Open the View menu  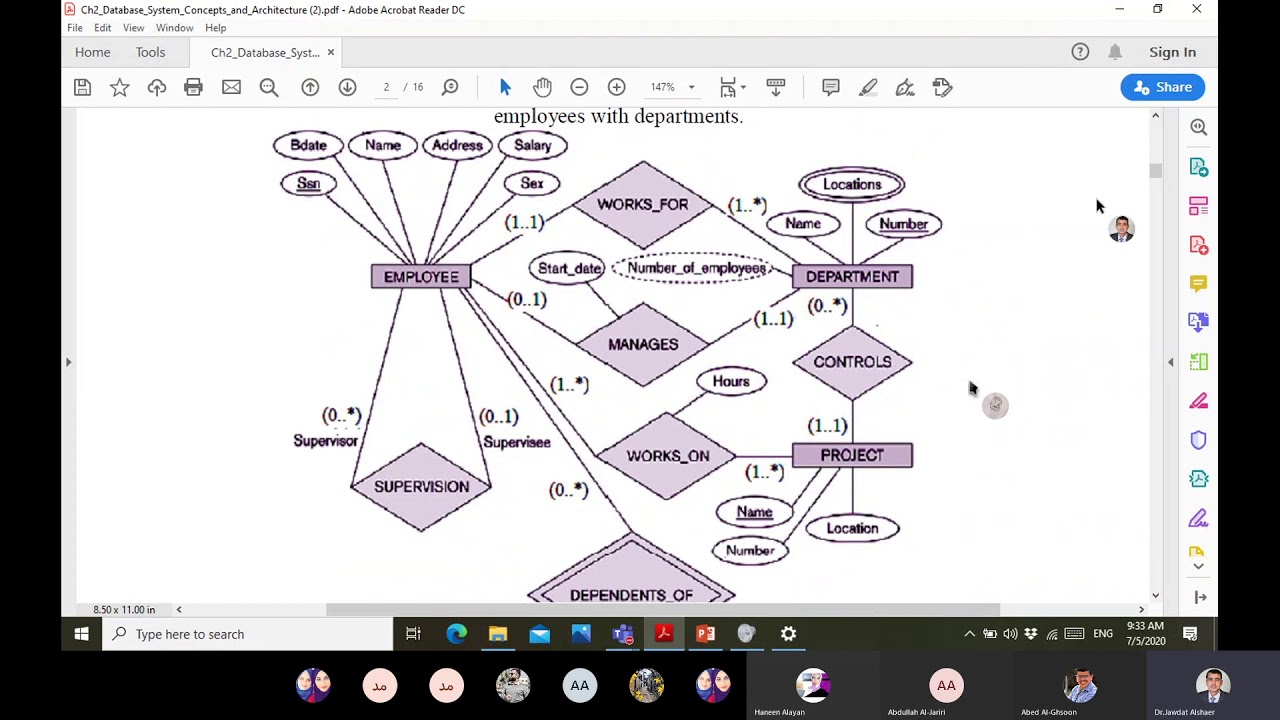(x=133, y=28)
